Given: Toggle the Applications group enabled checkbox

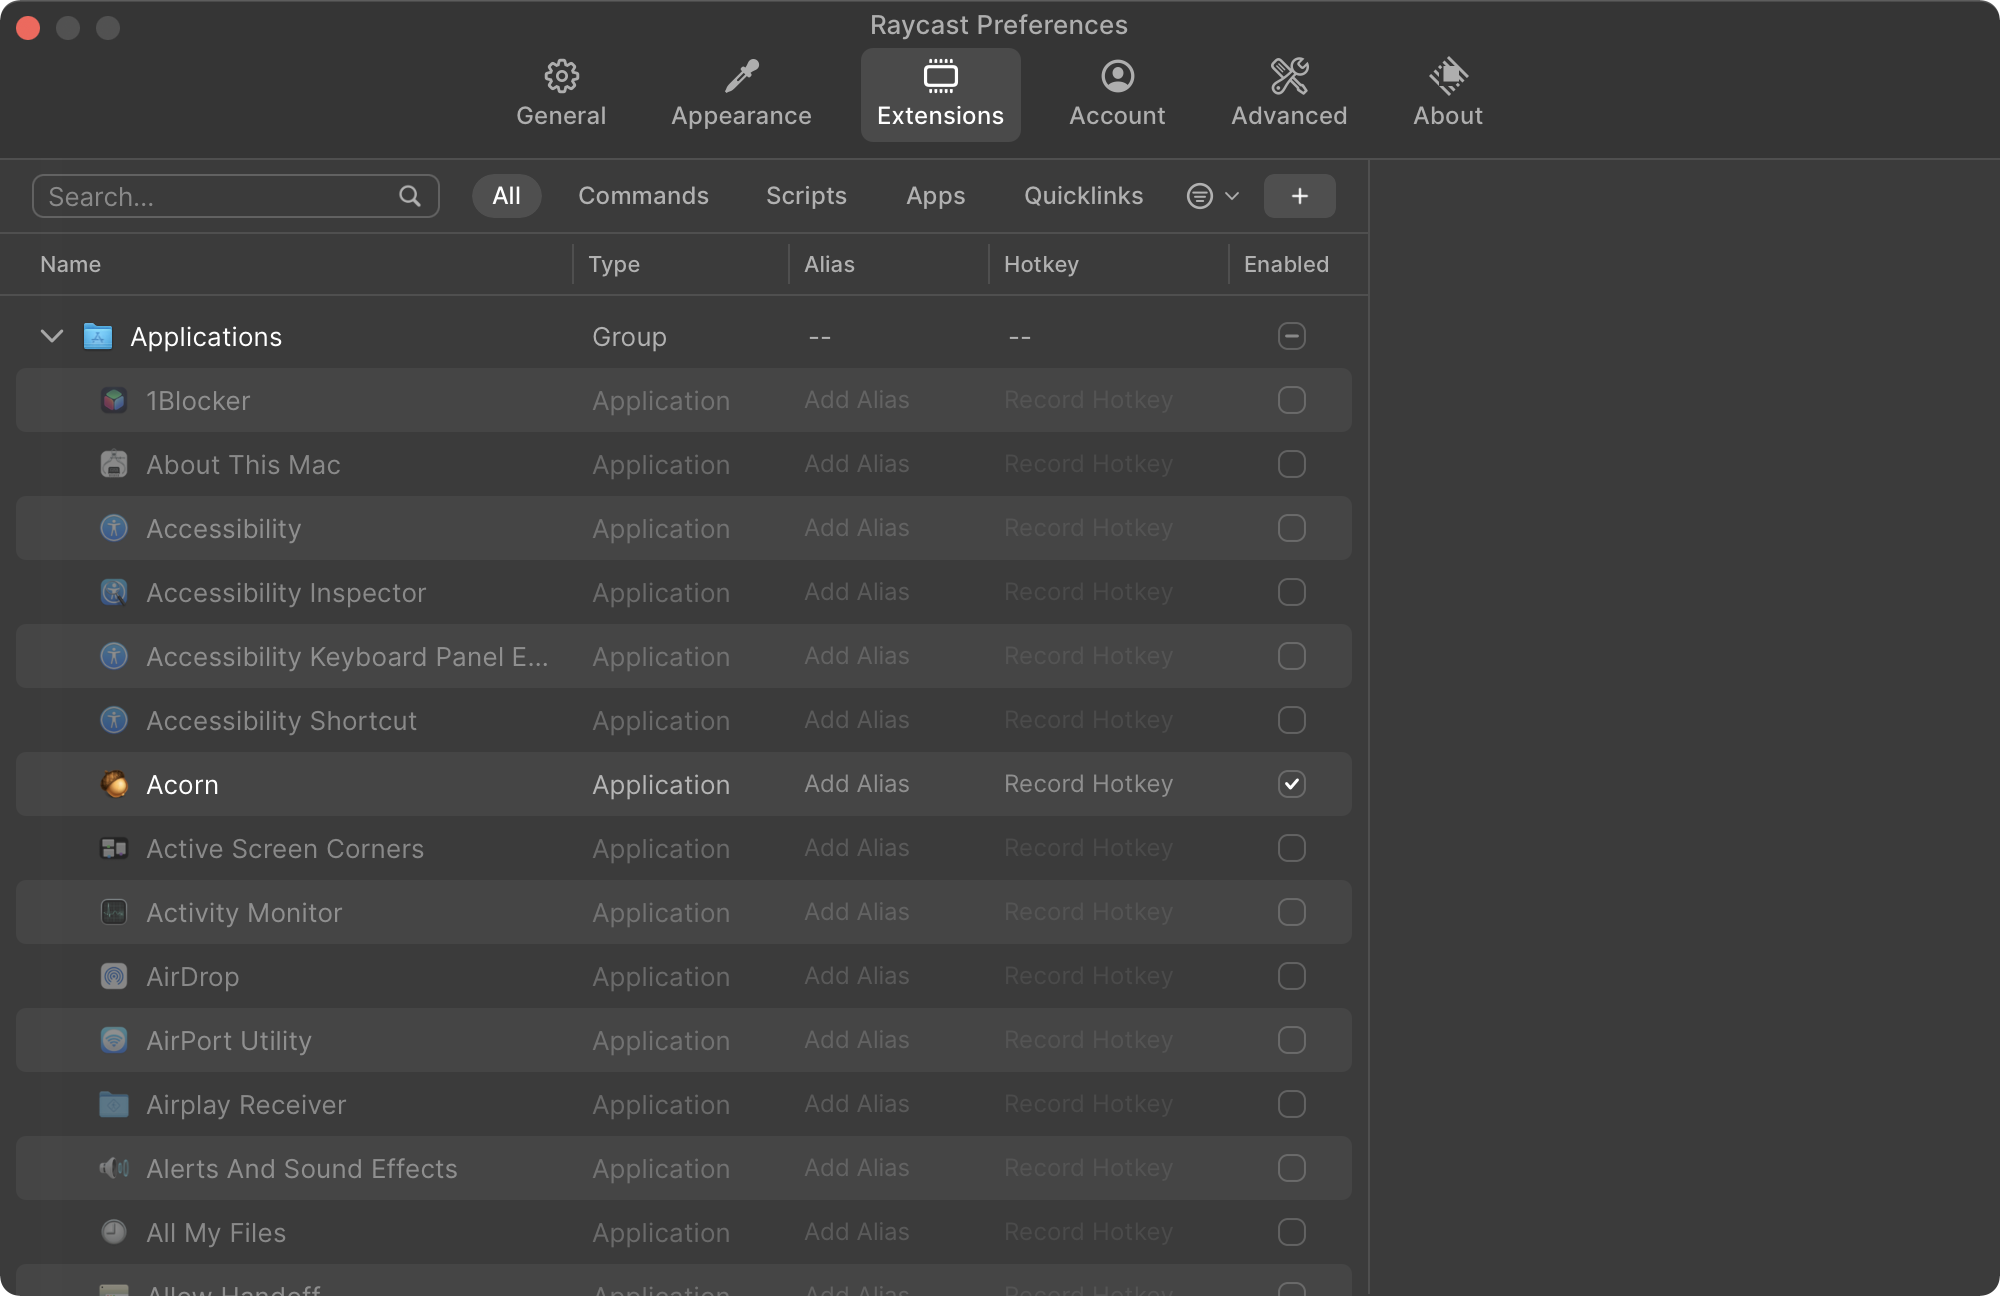Looking at the screenshot, I should click(x=1291, y=336).
